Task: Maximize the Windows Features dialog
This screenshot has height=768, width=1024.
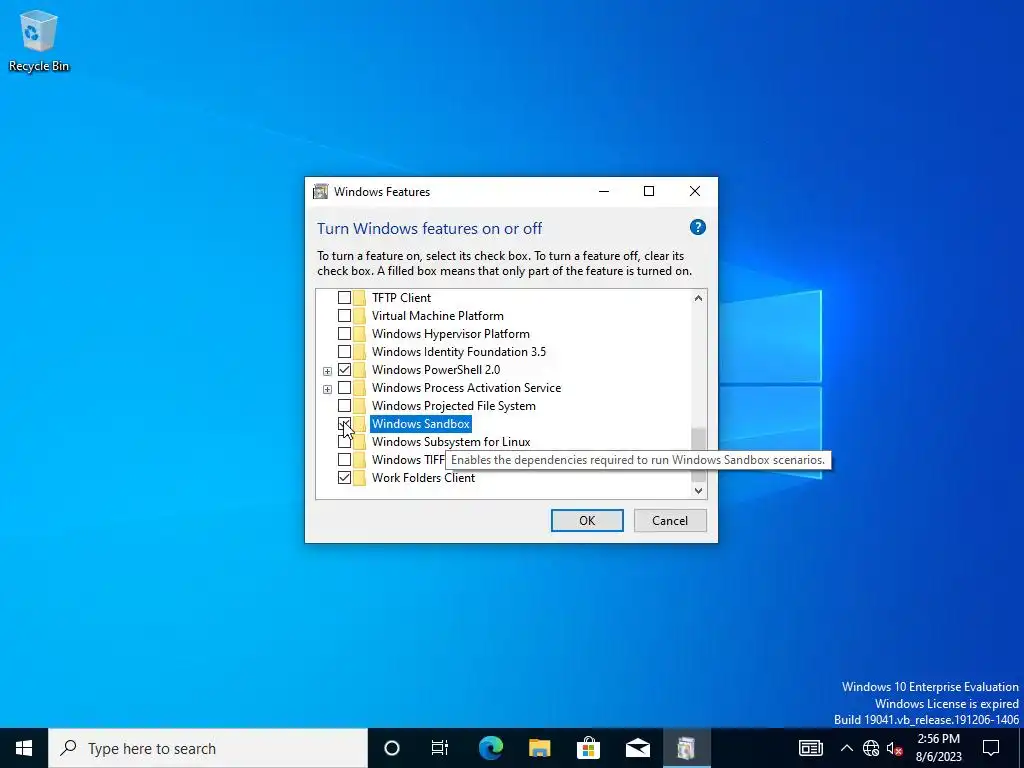Action: point(648,191)
